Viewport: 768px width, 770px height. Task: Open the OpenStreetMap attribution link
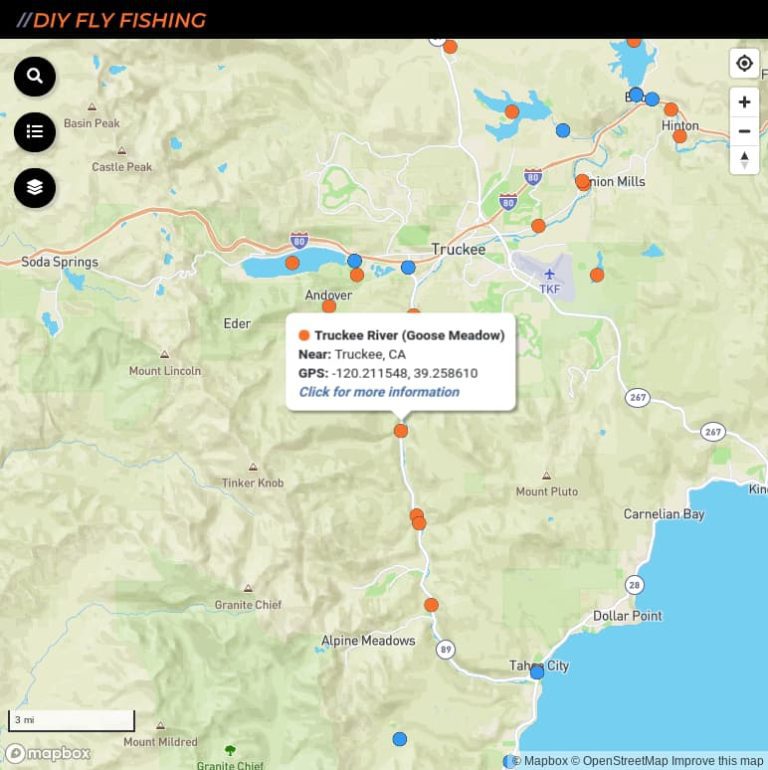tap(624, 761)
